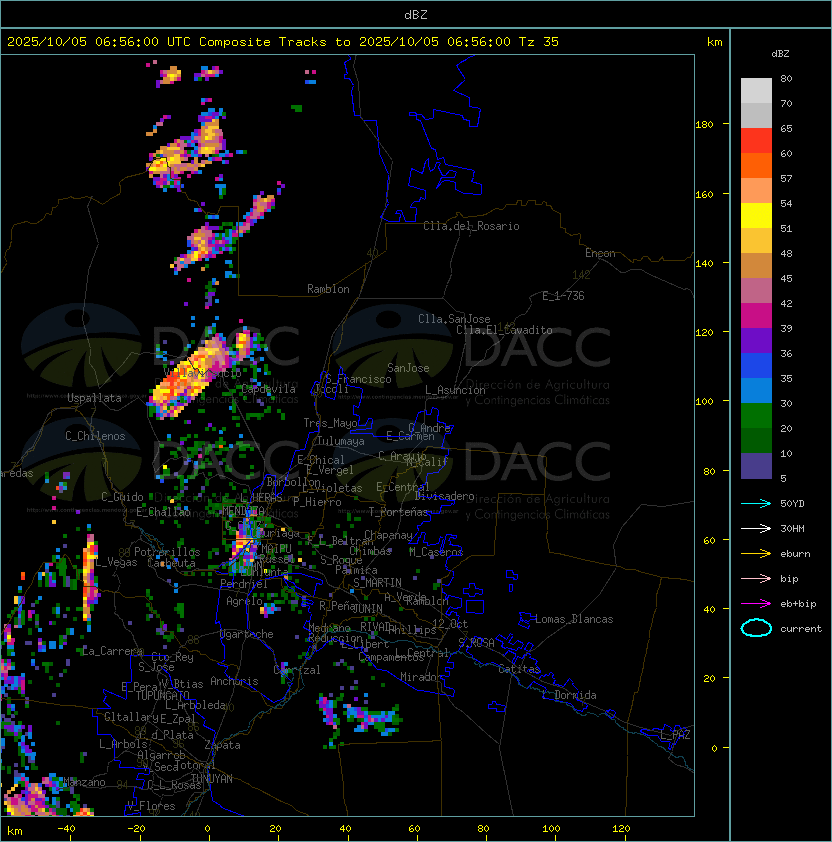The width and height of the screenshot is (832, 842).
Task: Click the 'Mirador' place label
Action: click(421, 677)
